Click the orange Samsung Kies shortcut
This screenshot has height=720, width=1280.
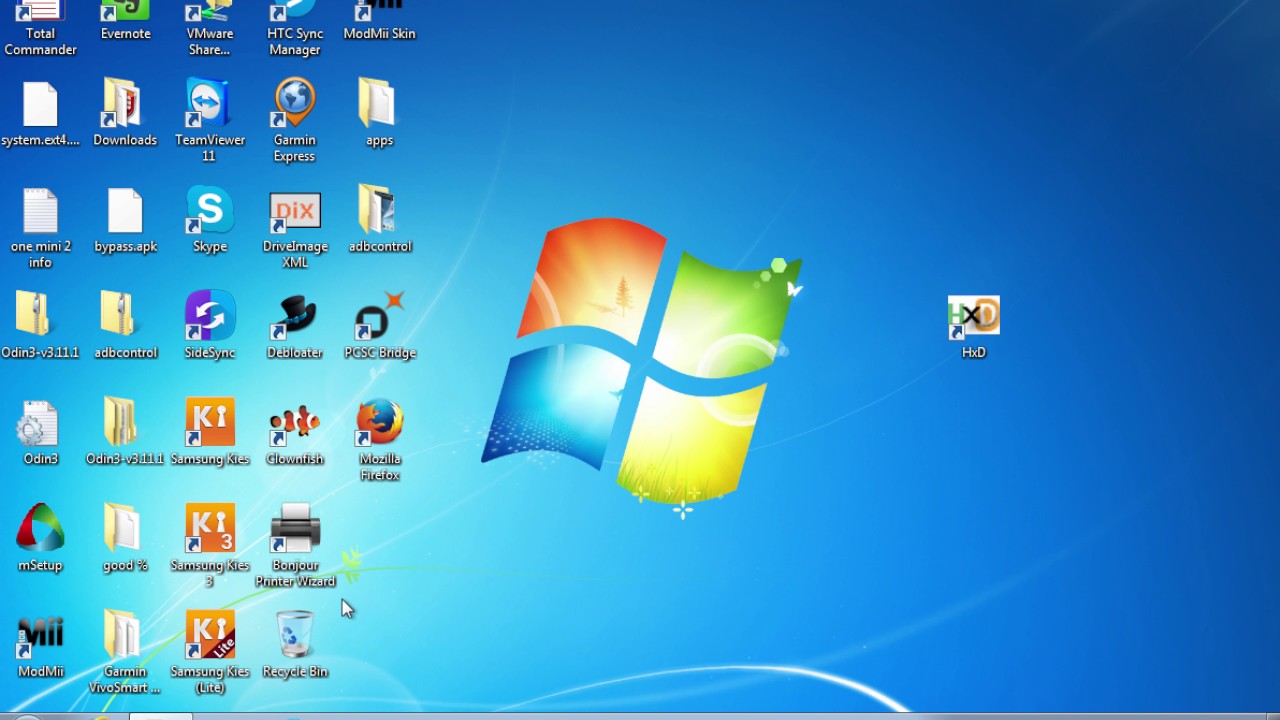[x=210, y=432]
